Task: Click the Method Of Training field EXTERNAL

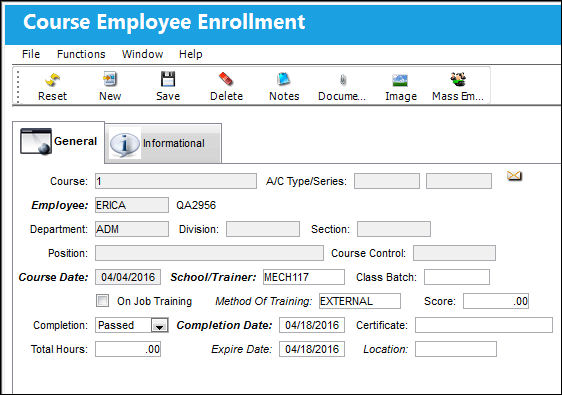Action: pyautogui.click(x=360, y=301)
